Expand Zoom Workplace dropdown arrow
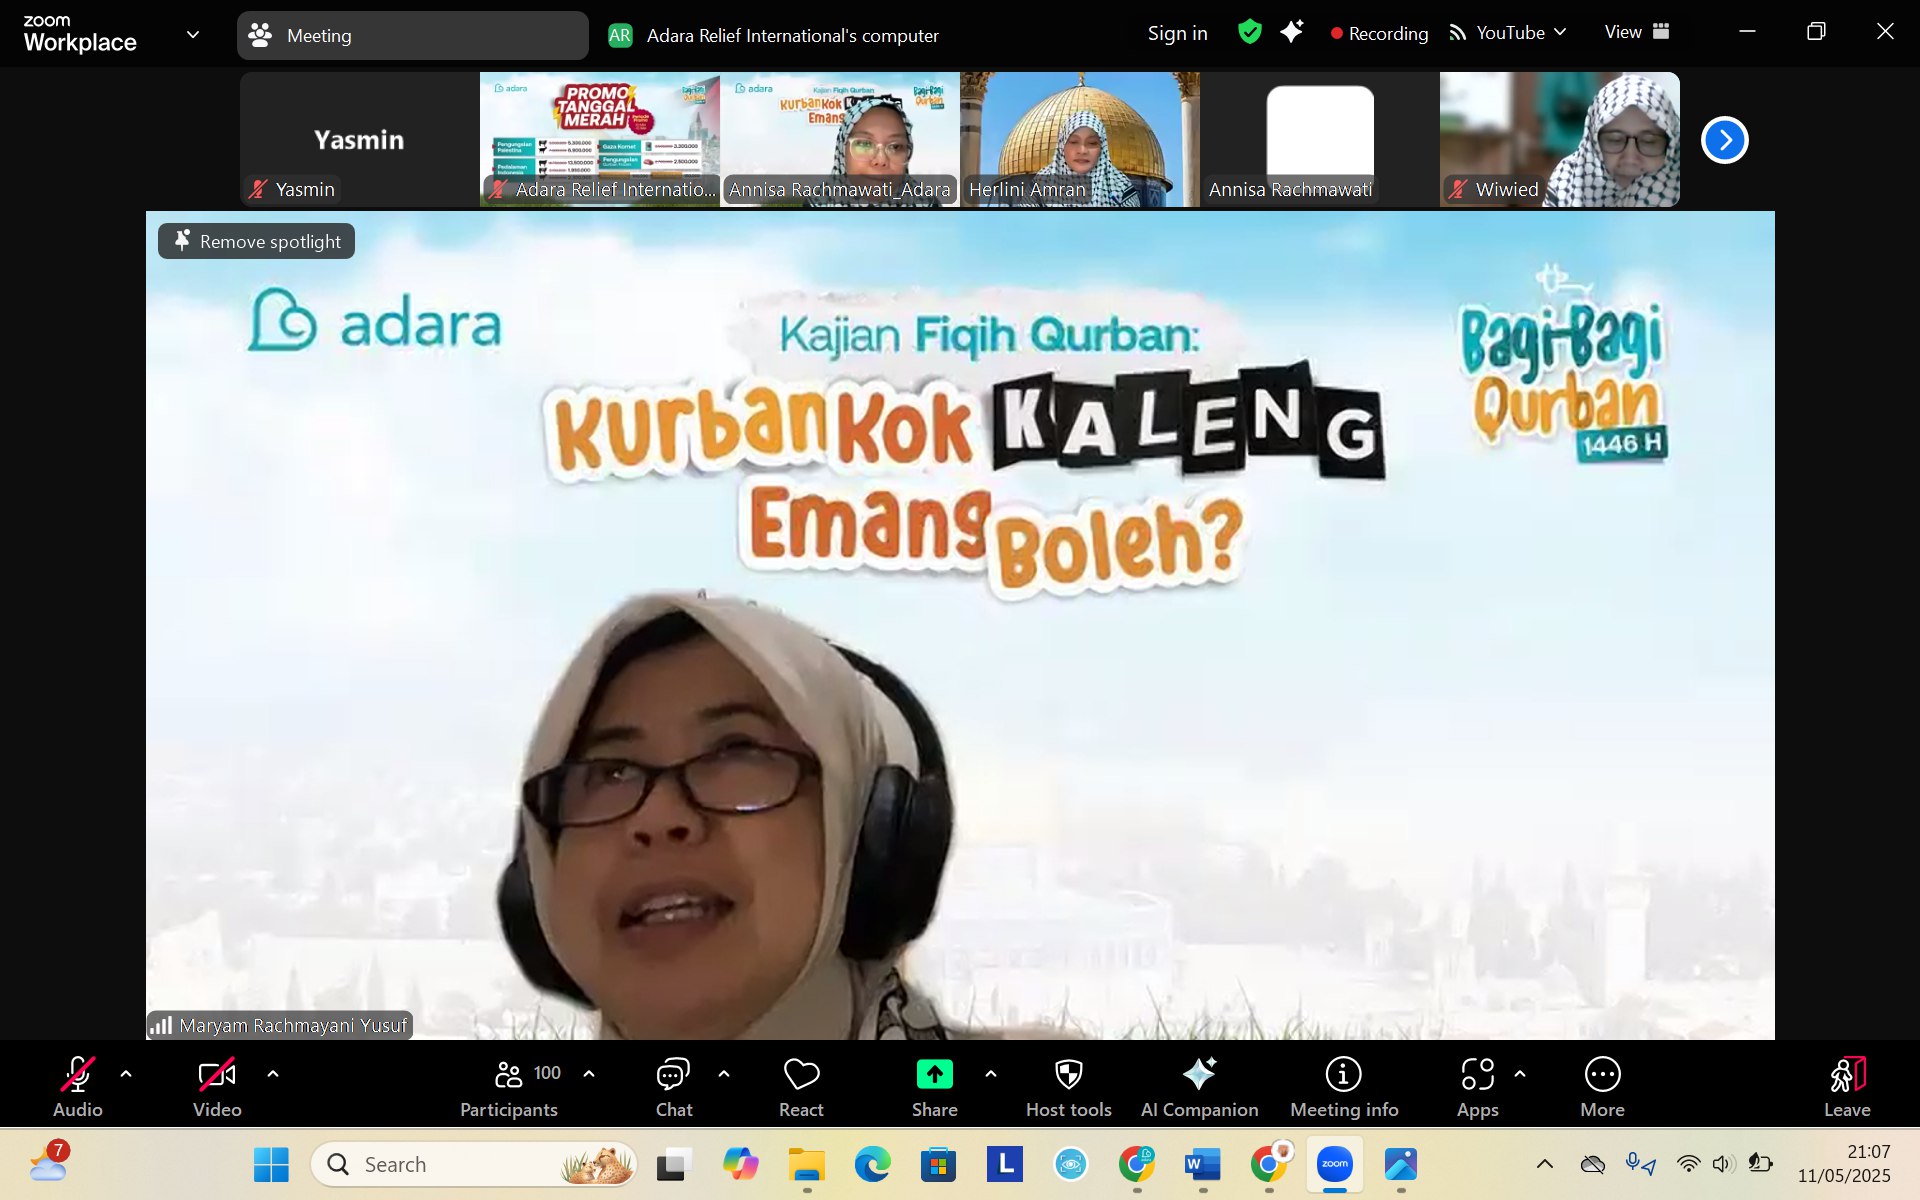Viewport: 1920px width, 1200px height. pos(193,34)
